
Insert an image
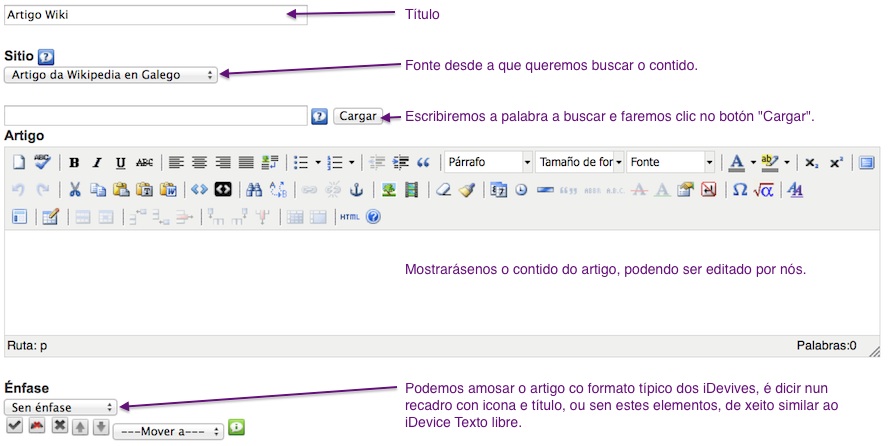coord(388,190)
